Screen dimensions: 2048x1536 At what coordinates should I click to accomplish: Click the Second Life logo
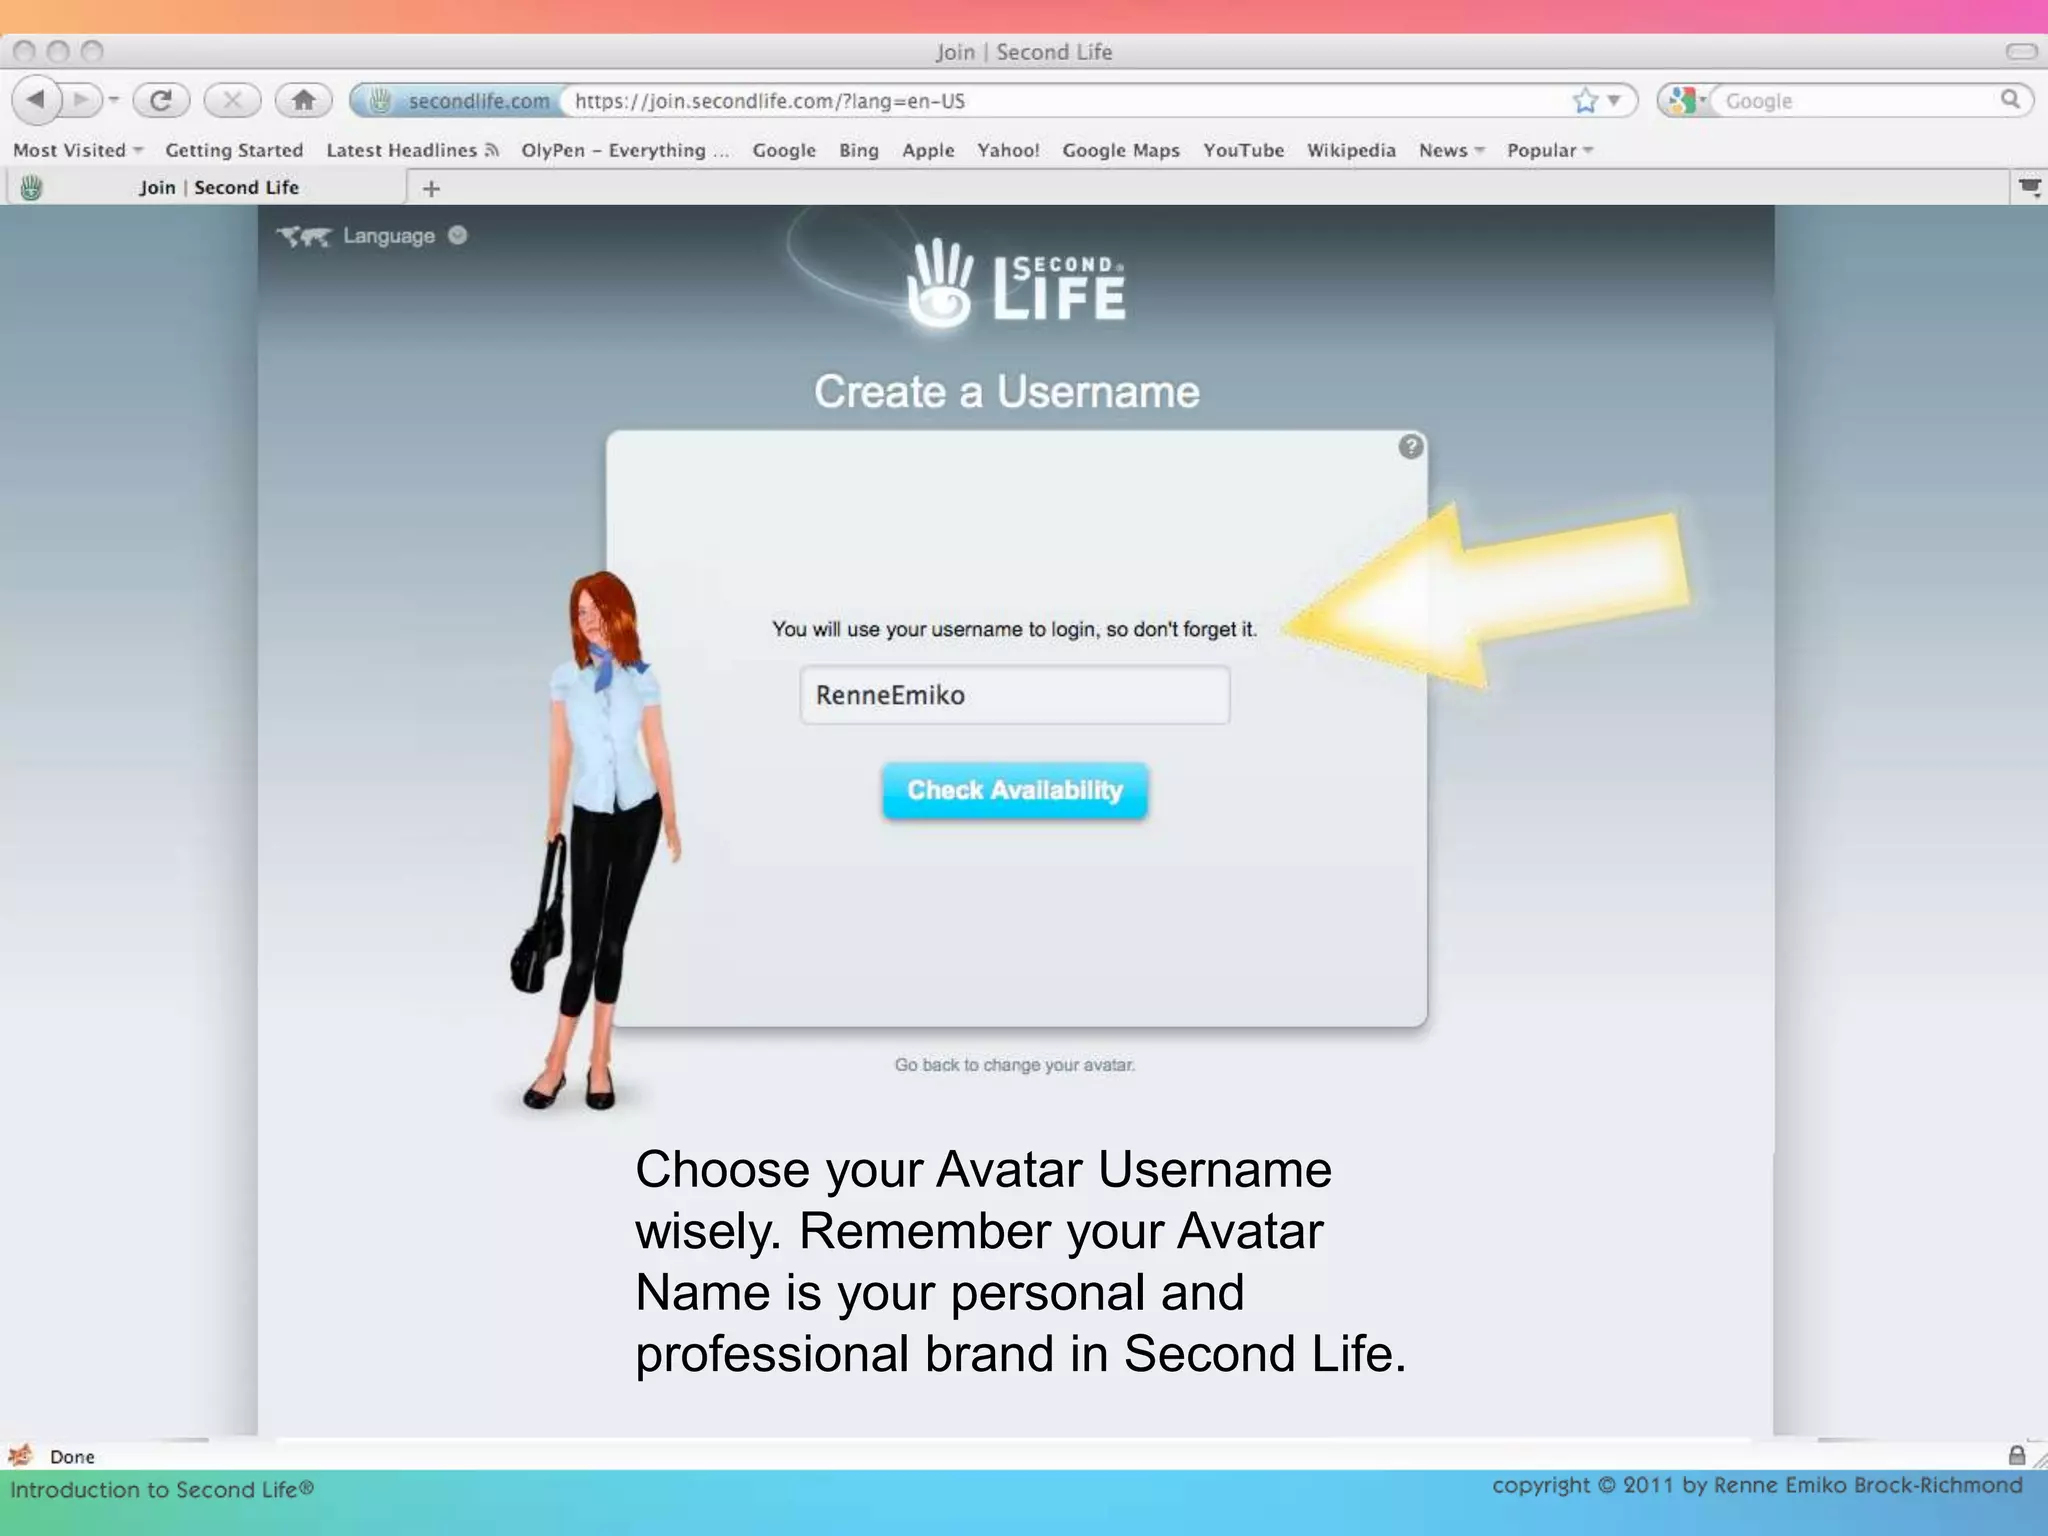1015,283
